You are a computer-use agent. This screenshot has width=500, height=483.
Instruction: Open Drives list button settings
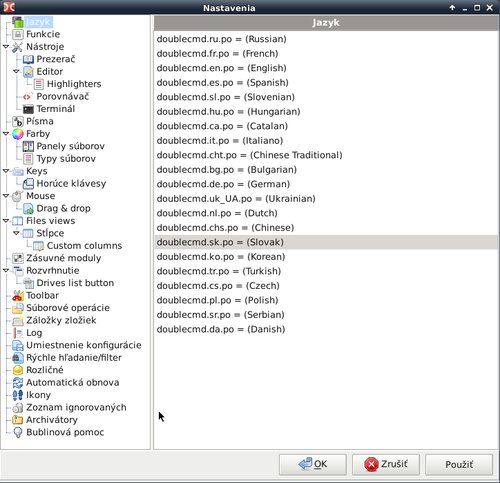coord(75,283)
